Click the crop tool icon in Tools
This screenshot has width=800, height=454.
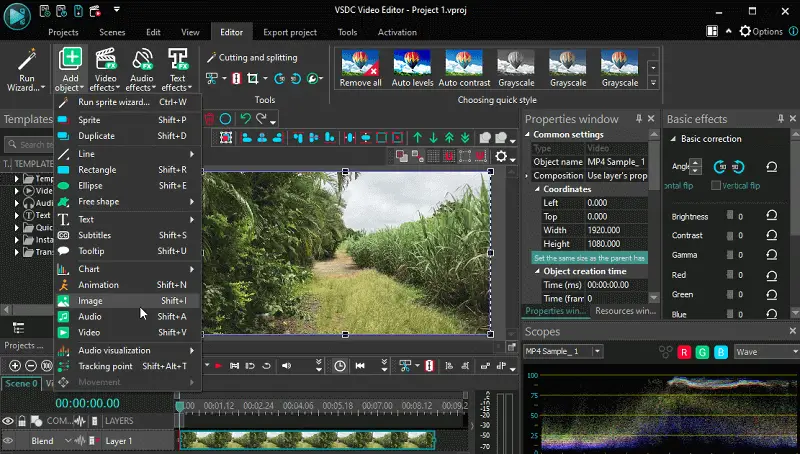pyautogui.click(x=253, y=78)
